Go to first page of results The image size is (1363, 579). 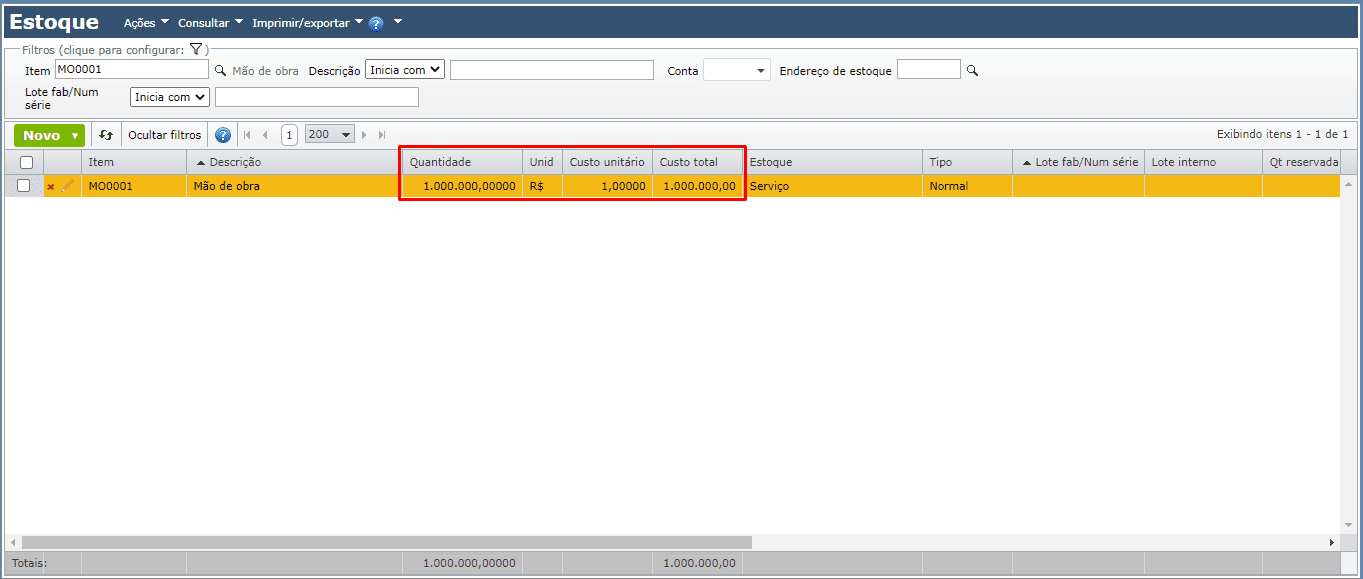tap(247, 135)
